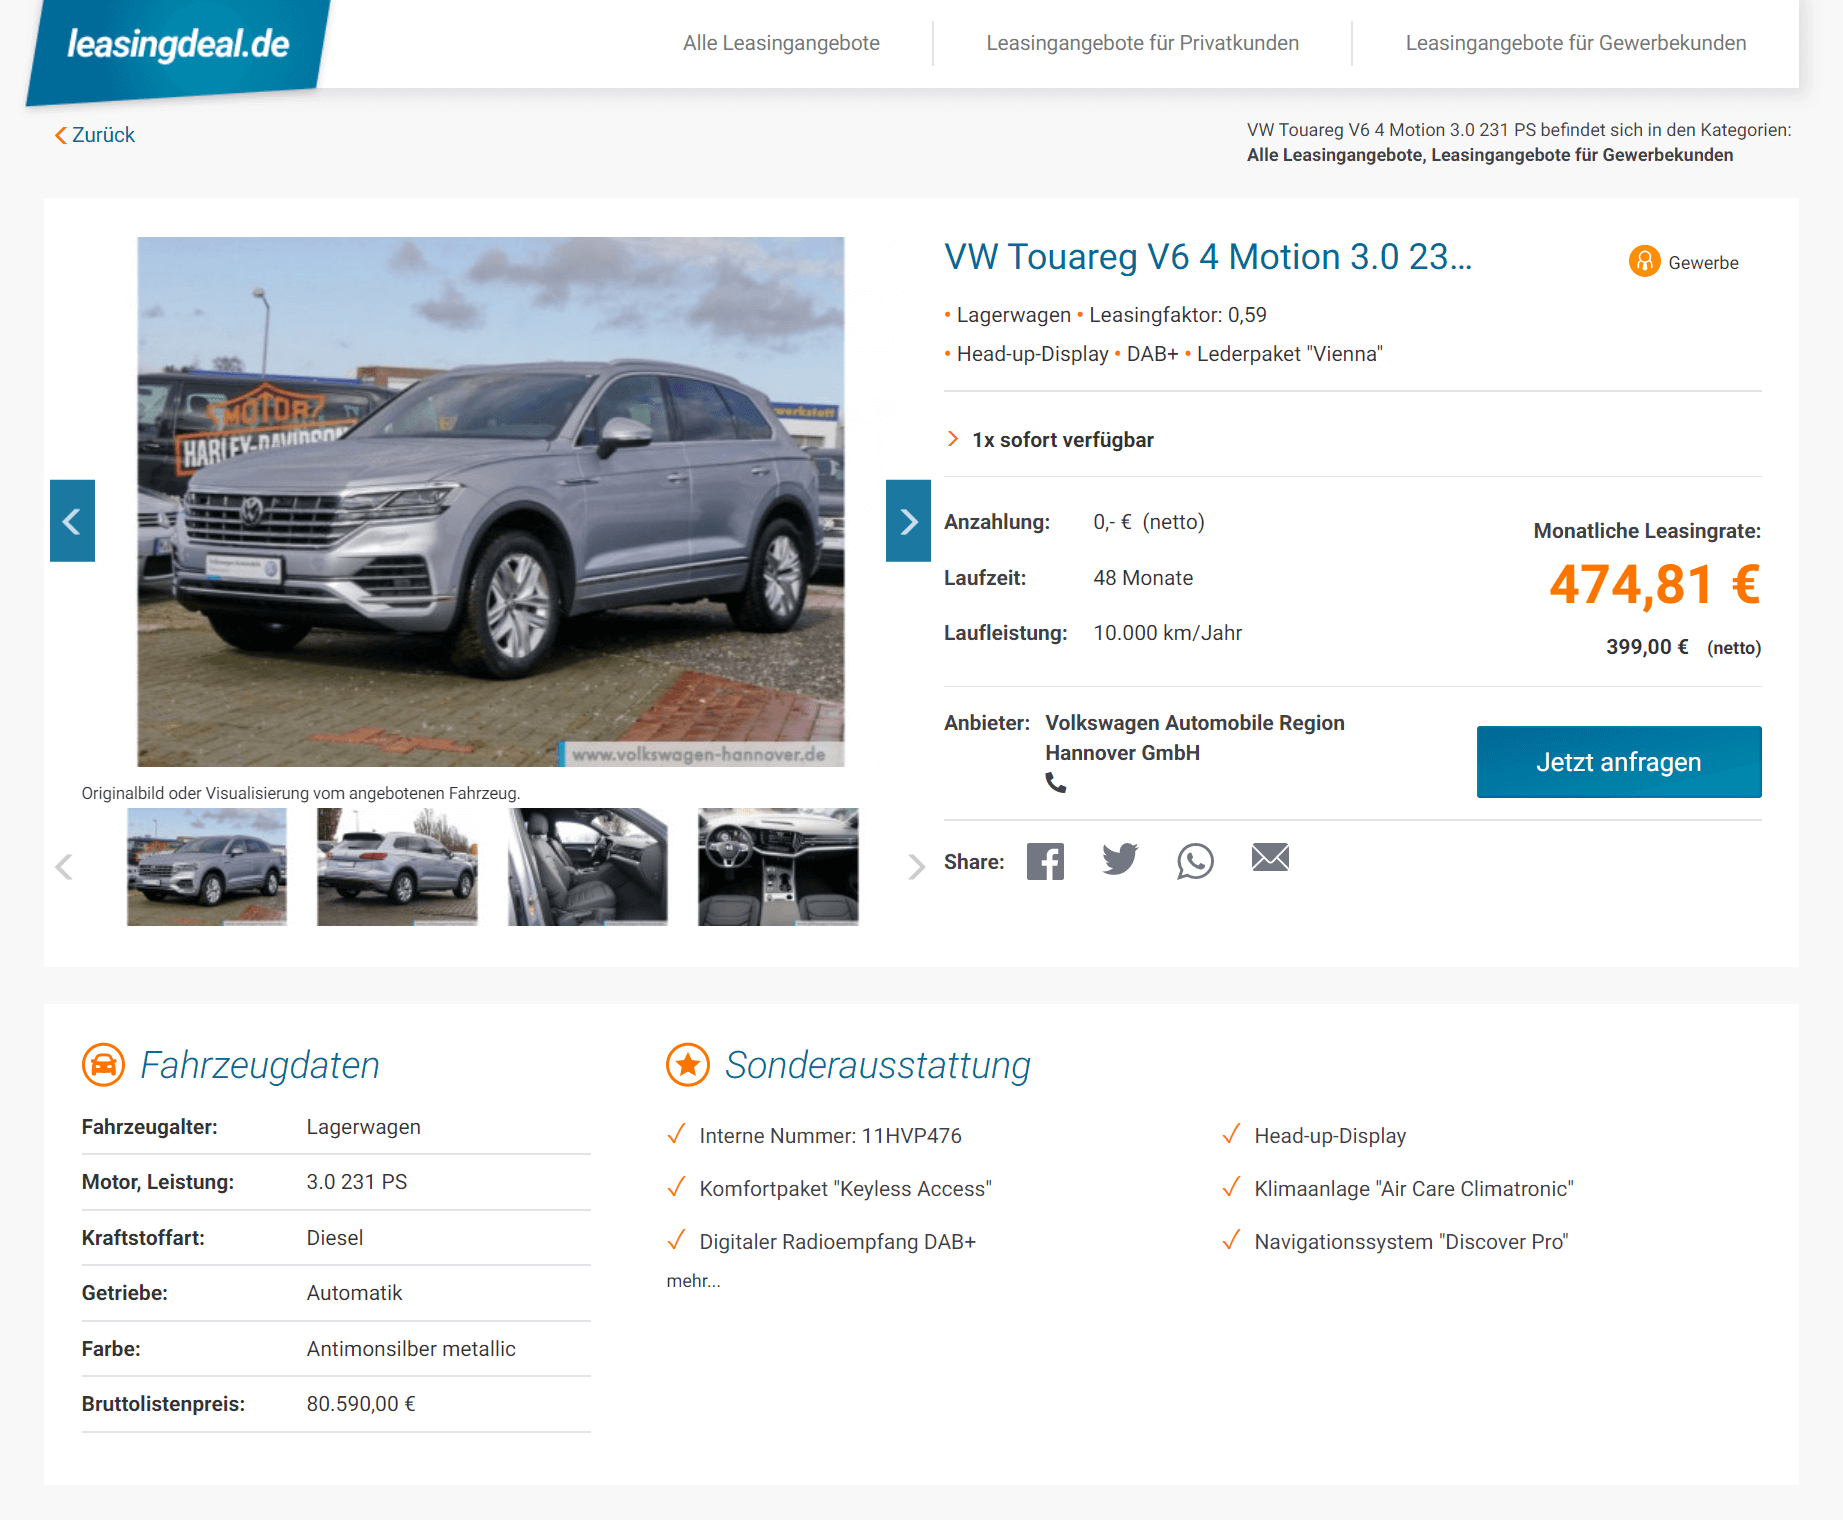1843x1520 pixels.
Task: Open Leasingangebote für Gewerbekunden
Action: [1575, 43]
